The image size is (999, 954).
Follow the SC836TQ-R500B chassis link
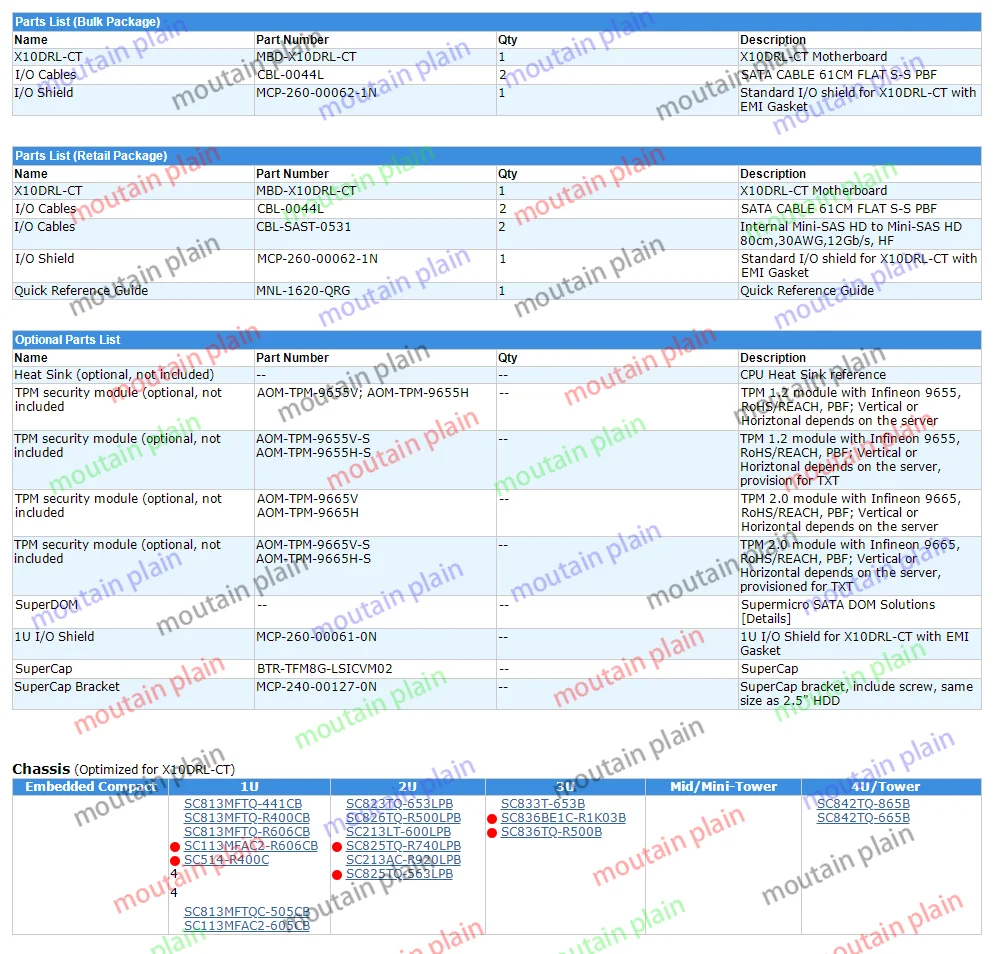pyautogui.click(x=551, y=832)
